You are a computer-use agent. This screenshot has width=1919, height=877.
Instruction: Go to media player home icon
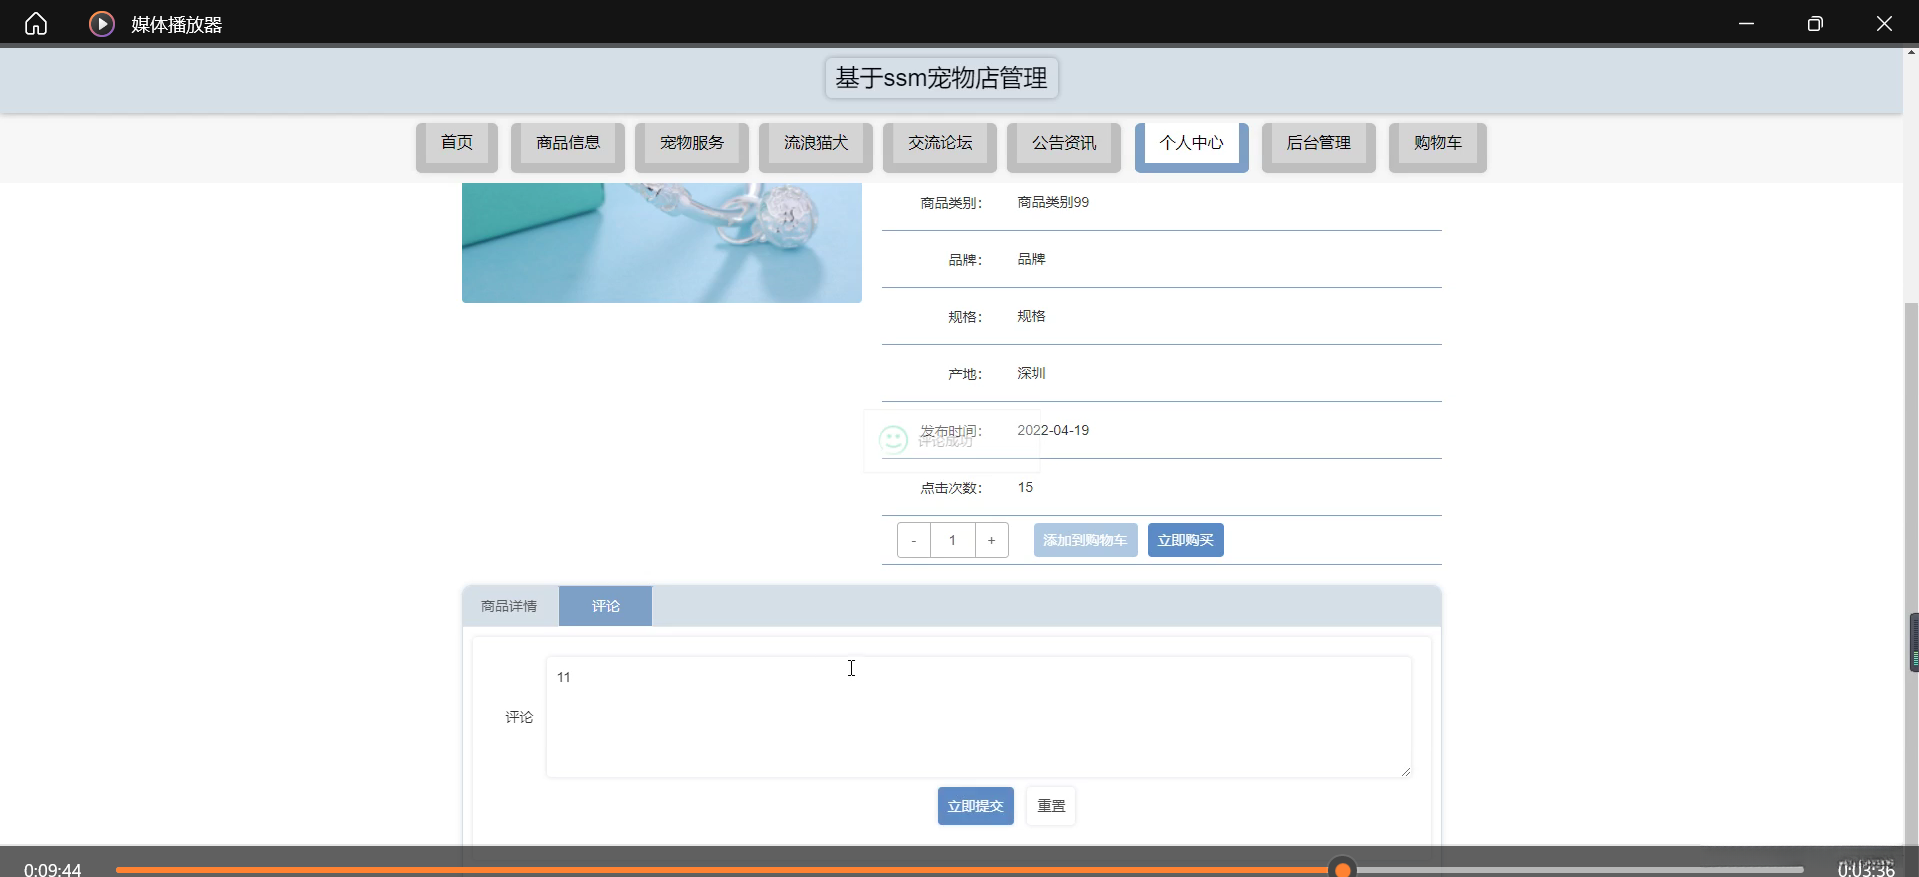(36, 23)
